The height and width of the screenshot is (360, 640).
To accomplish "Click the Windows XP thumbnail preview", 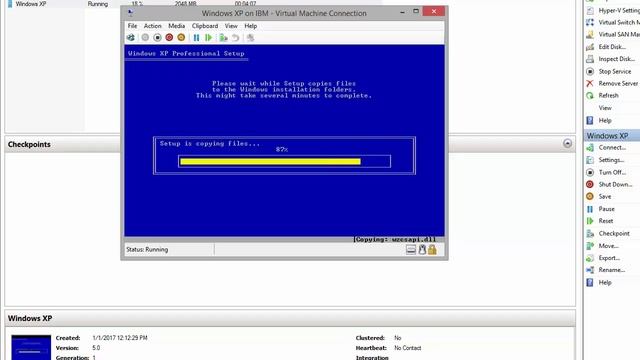I will 31,347.
